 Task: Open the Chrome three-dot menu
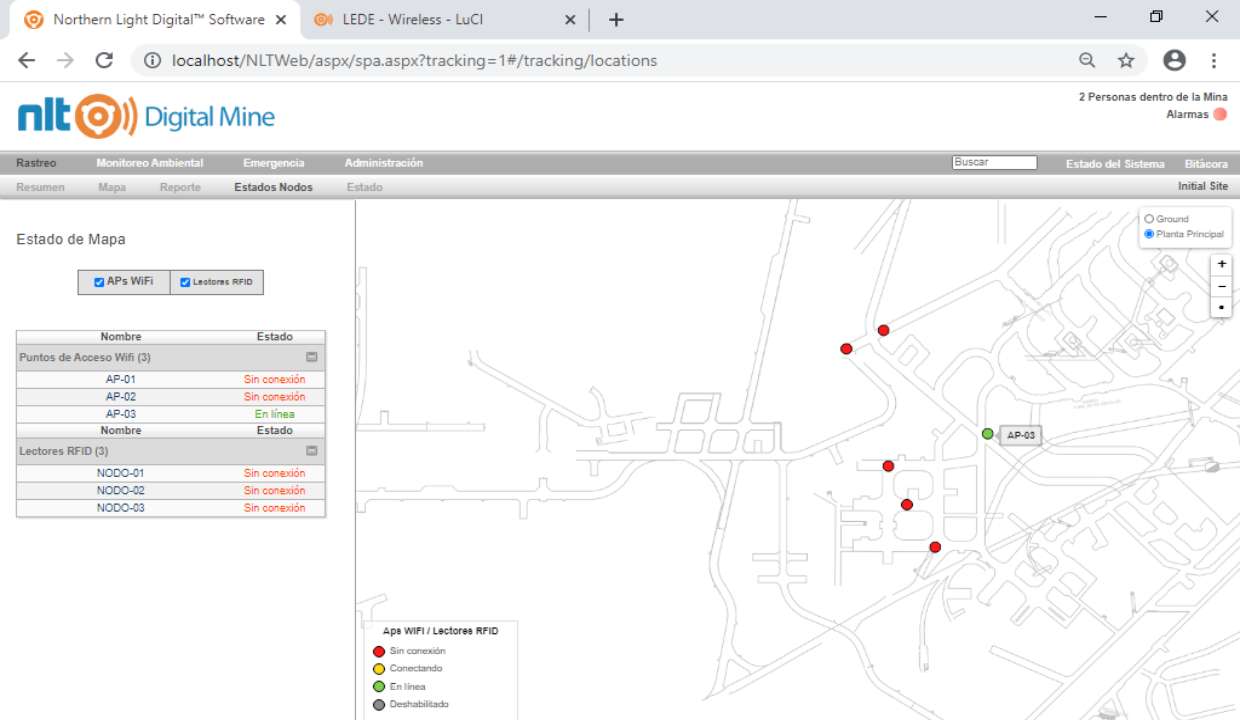pos(1214,61)
